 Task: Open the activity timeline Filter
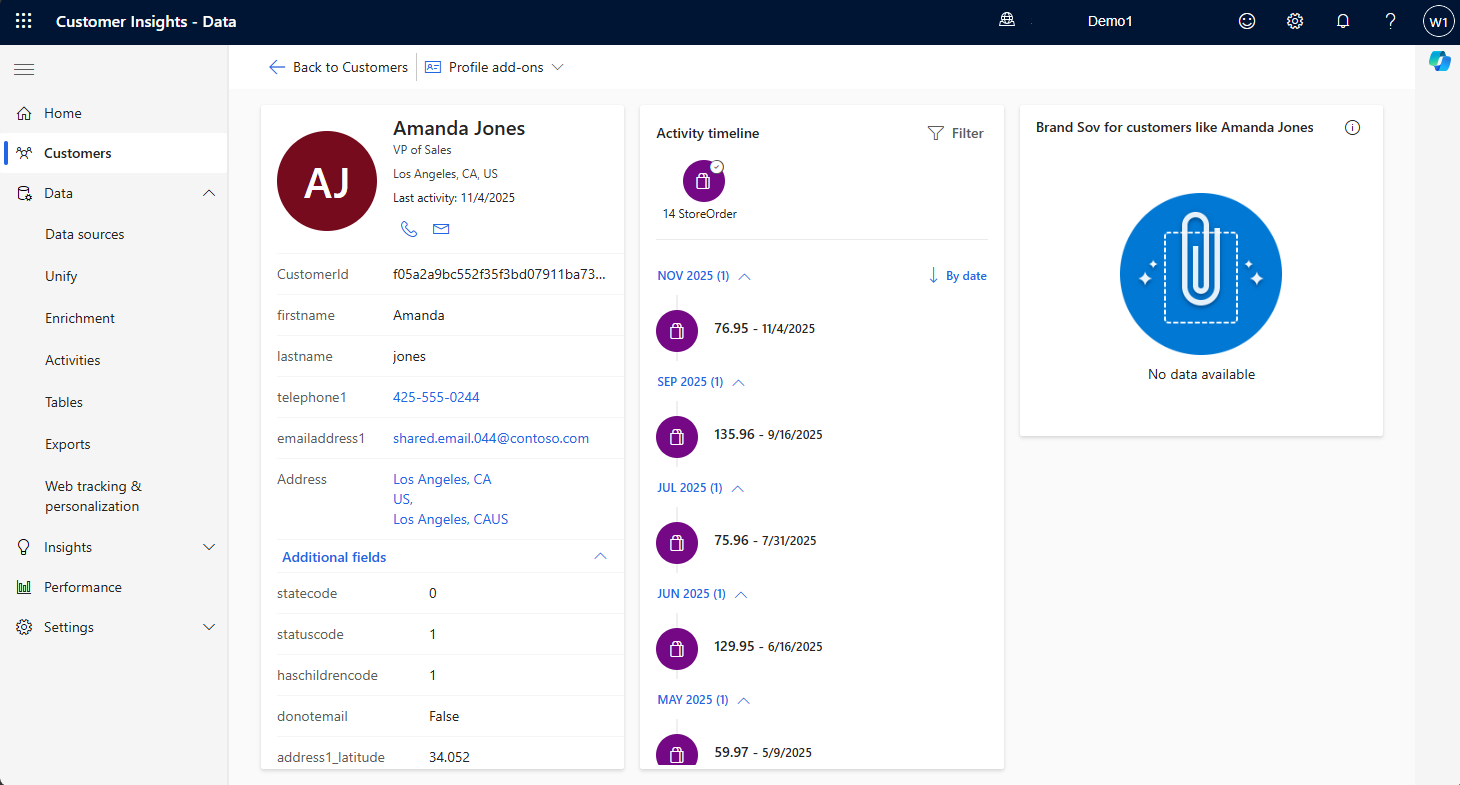pyautogui.click(x=956, y=133)
